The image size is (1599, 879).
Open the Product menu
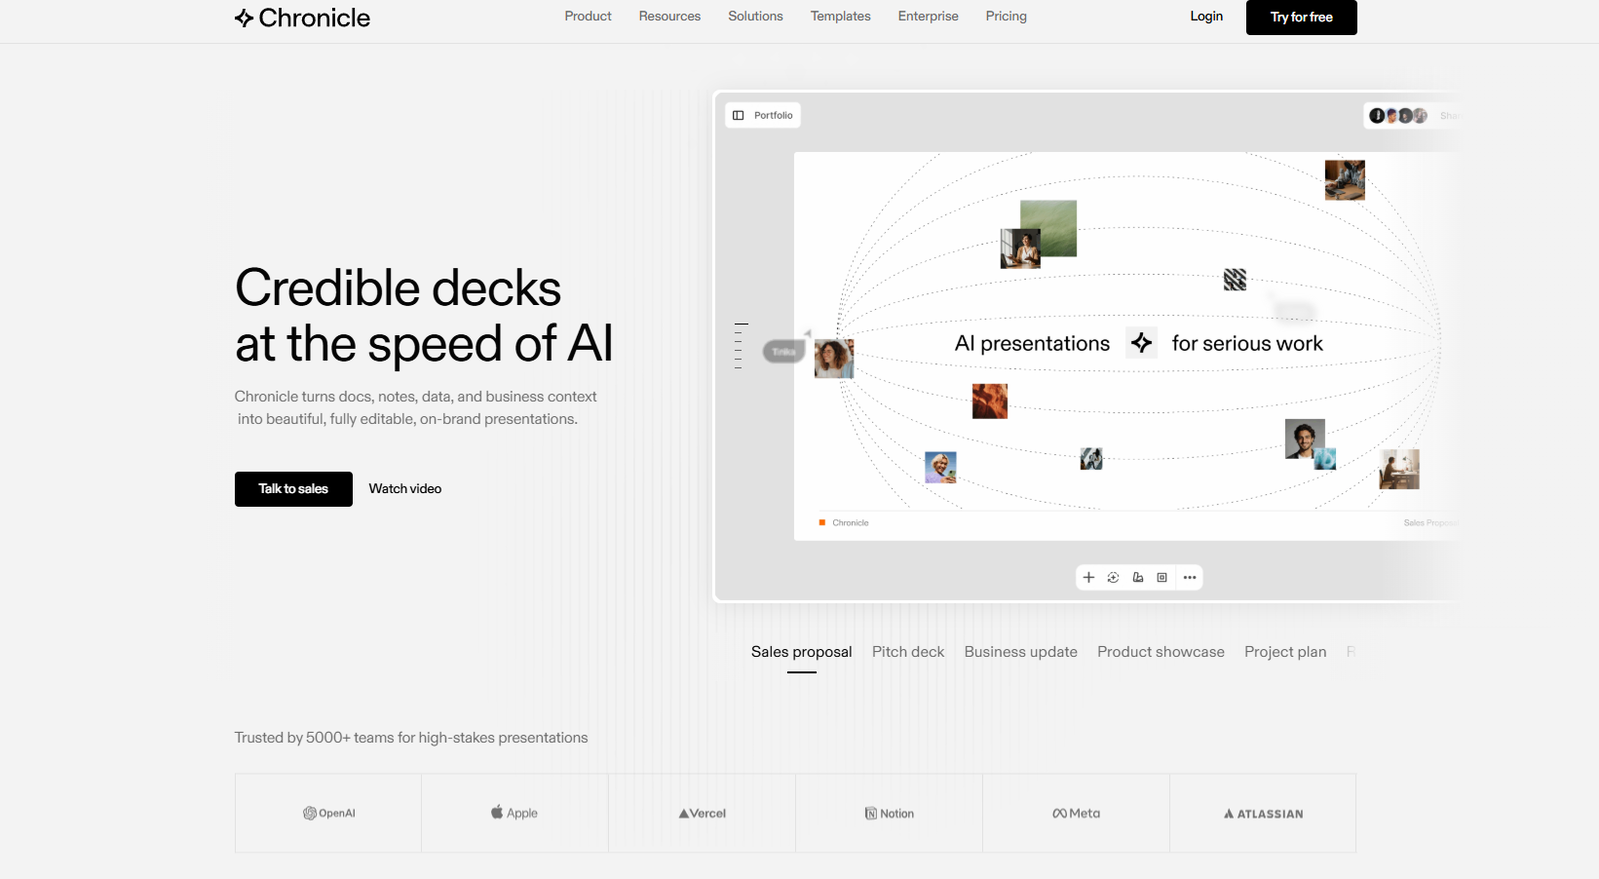588,16
